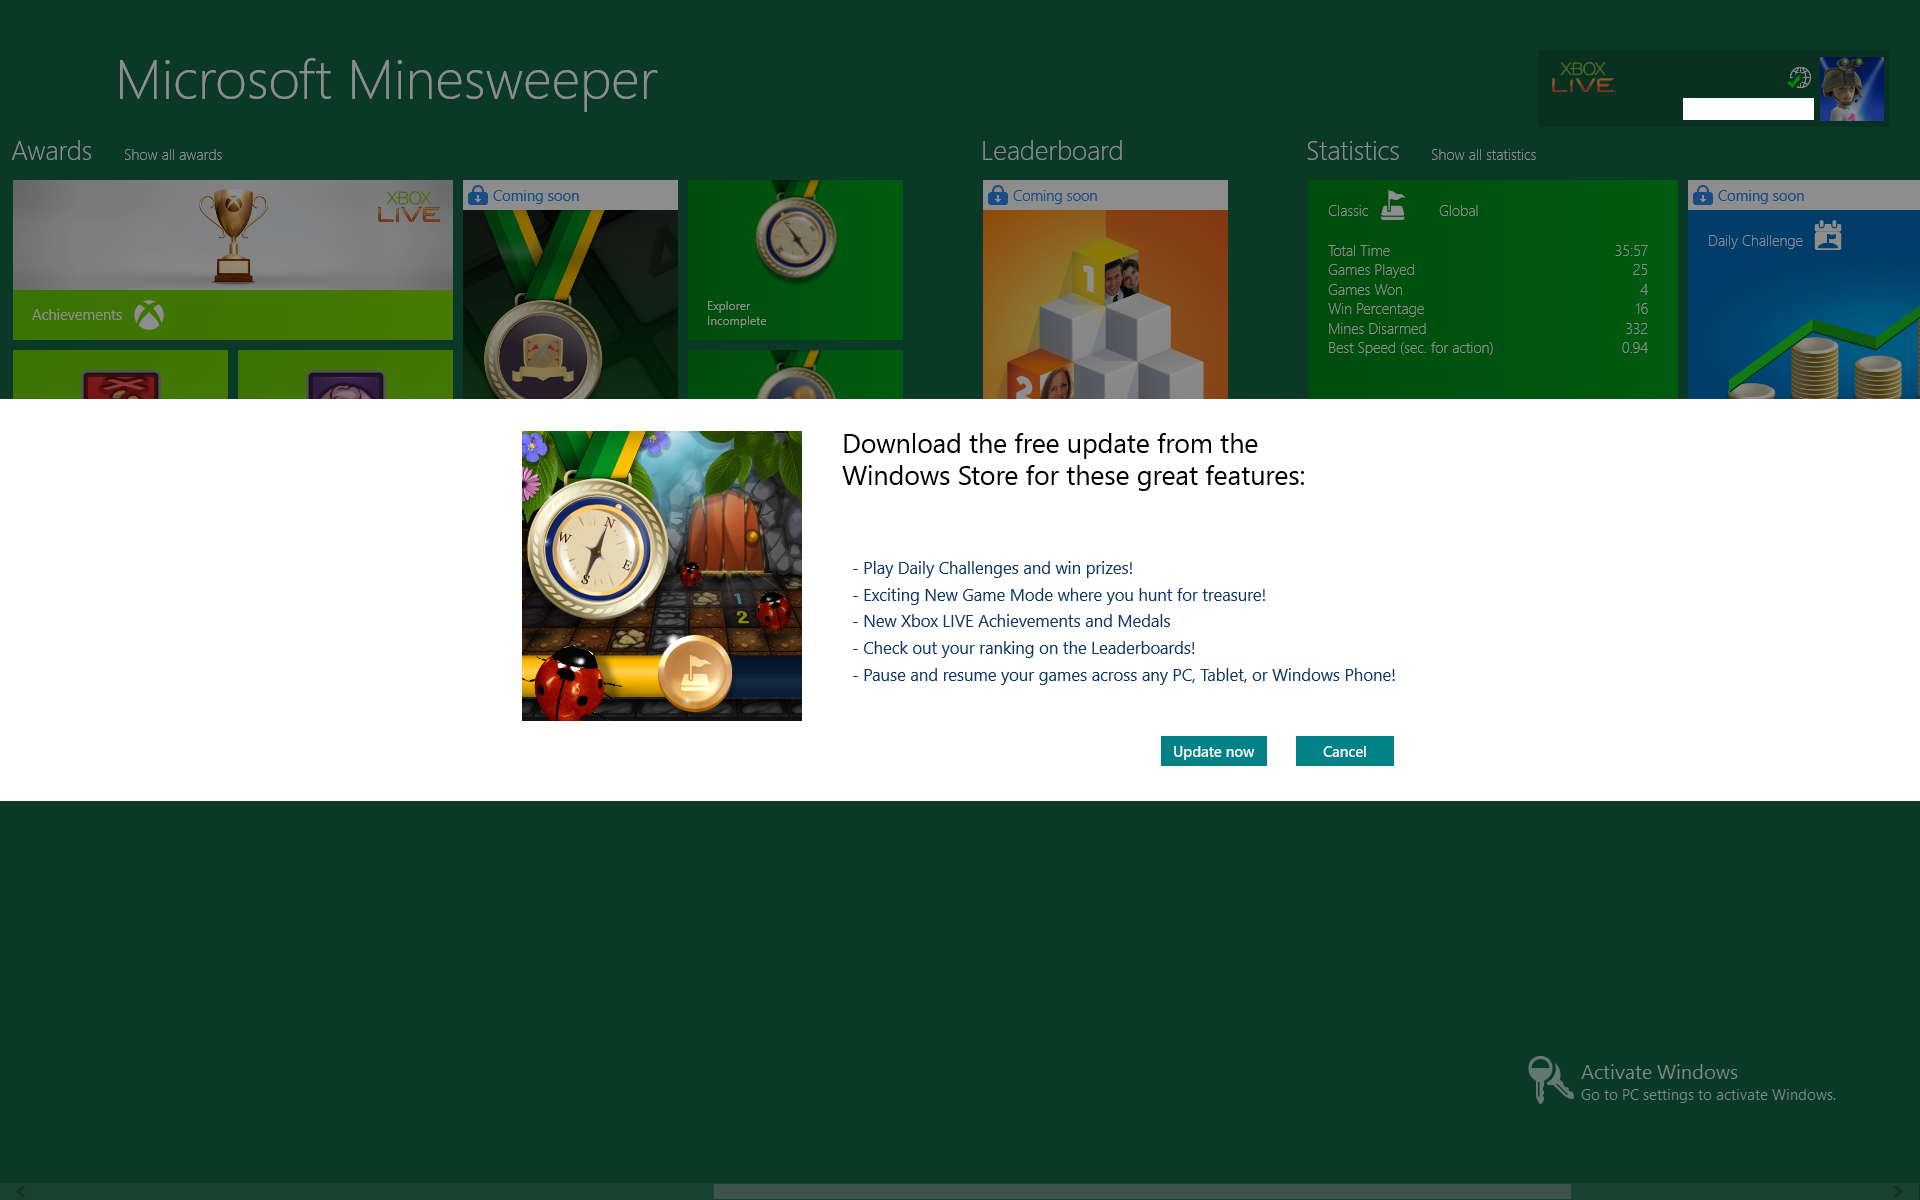
Task: Click the Statistics section heading
Action: pos(1353,151)
